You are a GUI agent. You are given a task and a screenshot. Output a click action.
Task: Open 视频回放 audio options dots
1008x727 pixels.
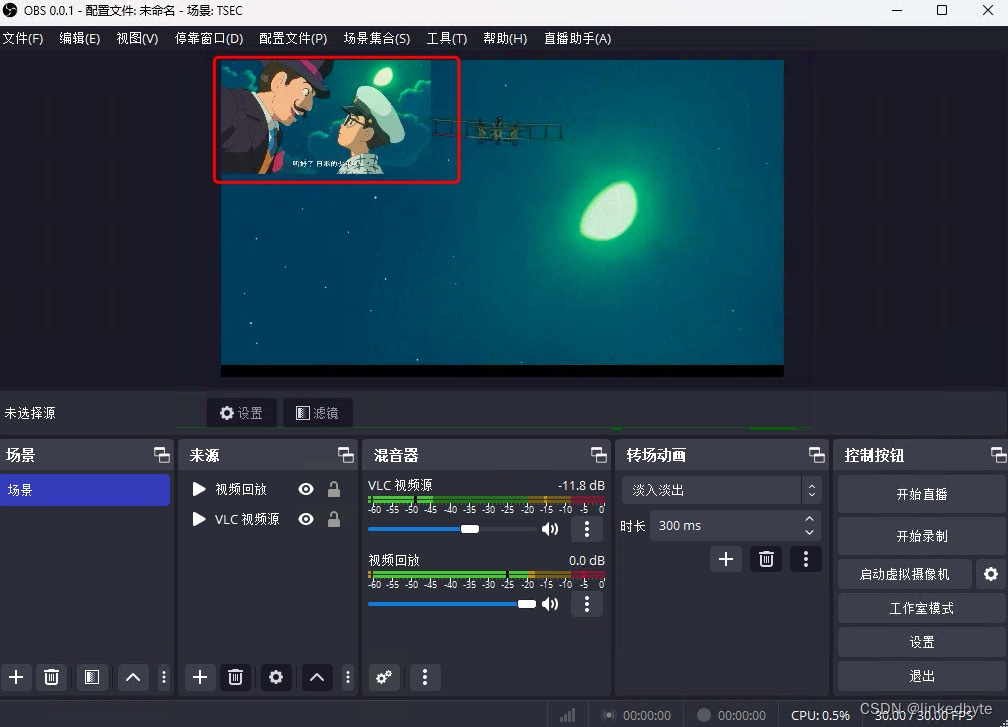586,604
